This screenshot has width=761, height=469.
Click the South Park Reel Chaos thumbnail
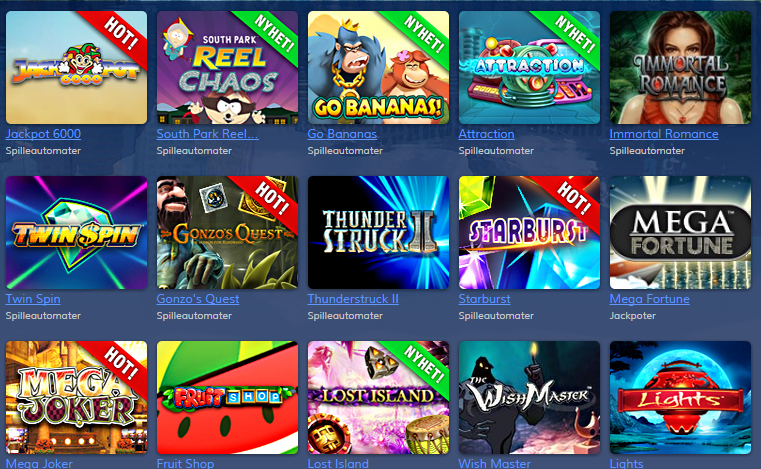(227, 67)
